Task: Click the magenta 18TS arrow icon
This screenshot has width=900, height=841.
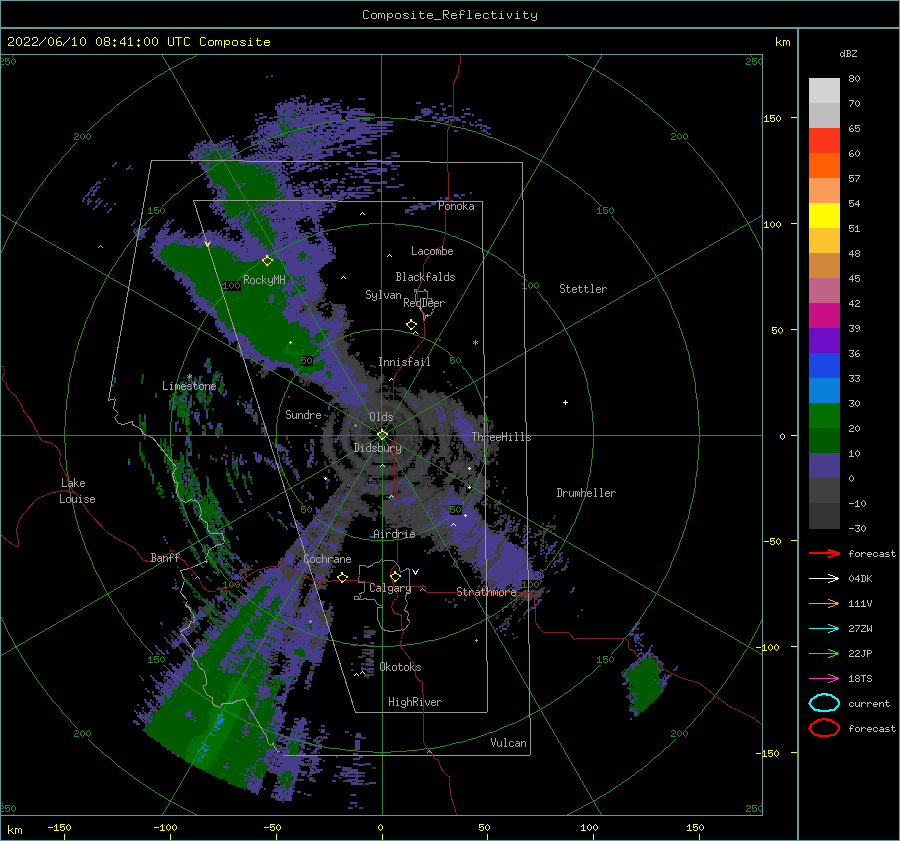Action: point(824,679)
